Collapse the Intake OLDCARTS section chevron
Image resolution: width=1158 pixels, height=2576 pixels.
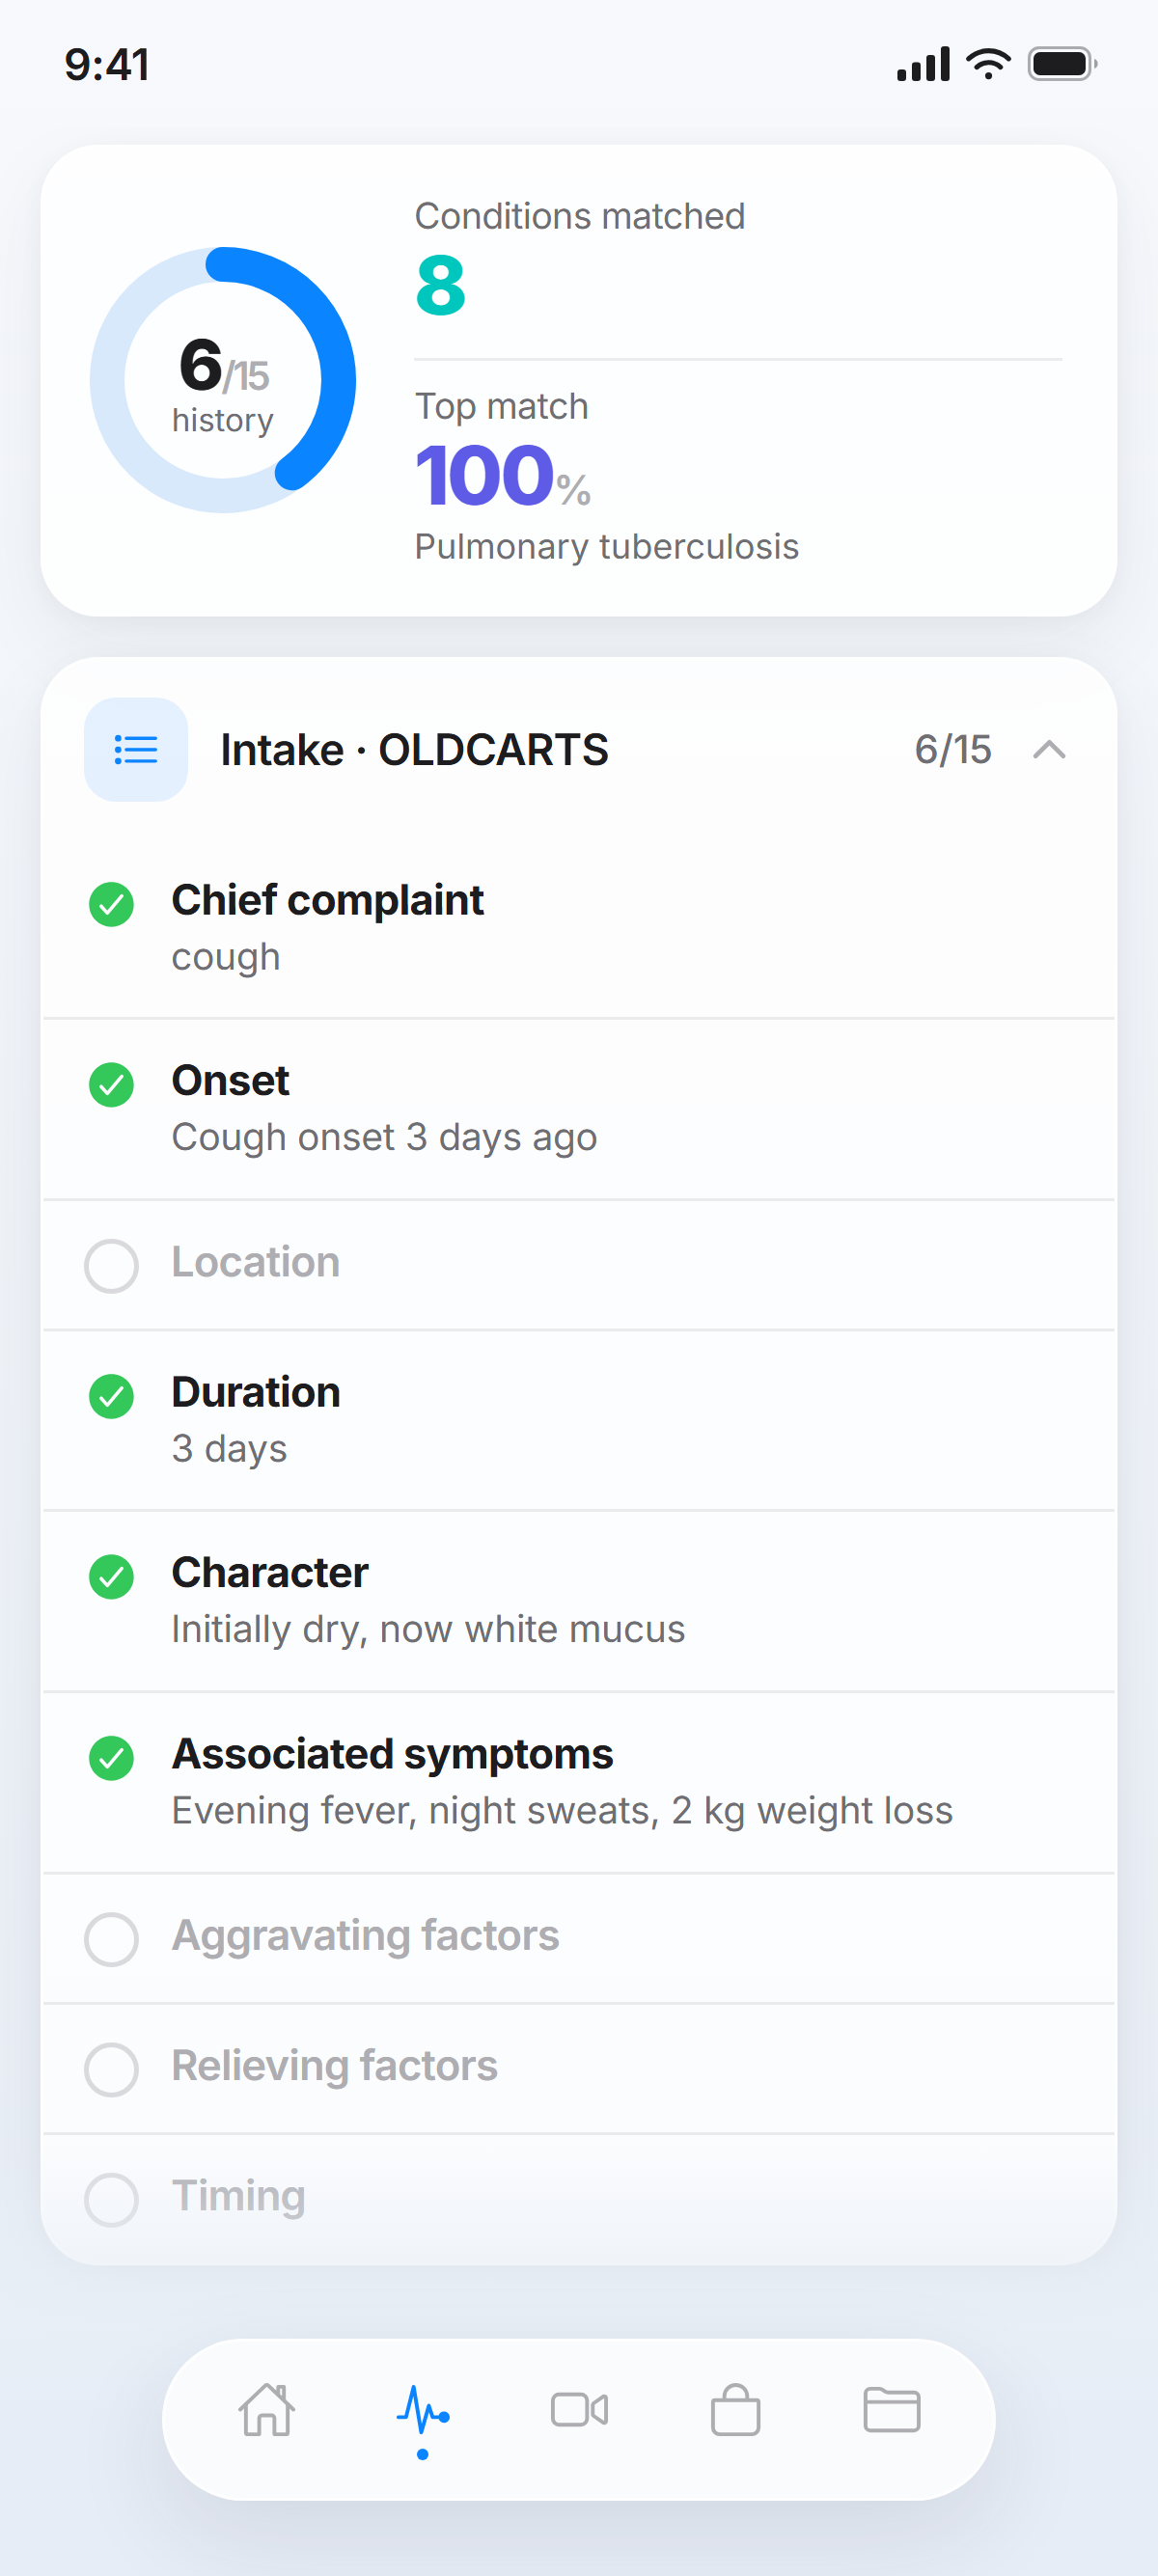(1048, 749)
